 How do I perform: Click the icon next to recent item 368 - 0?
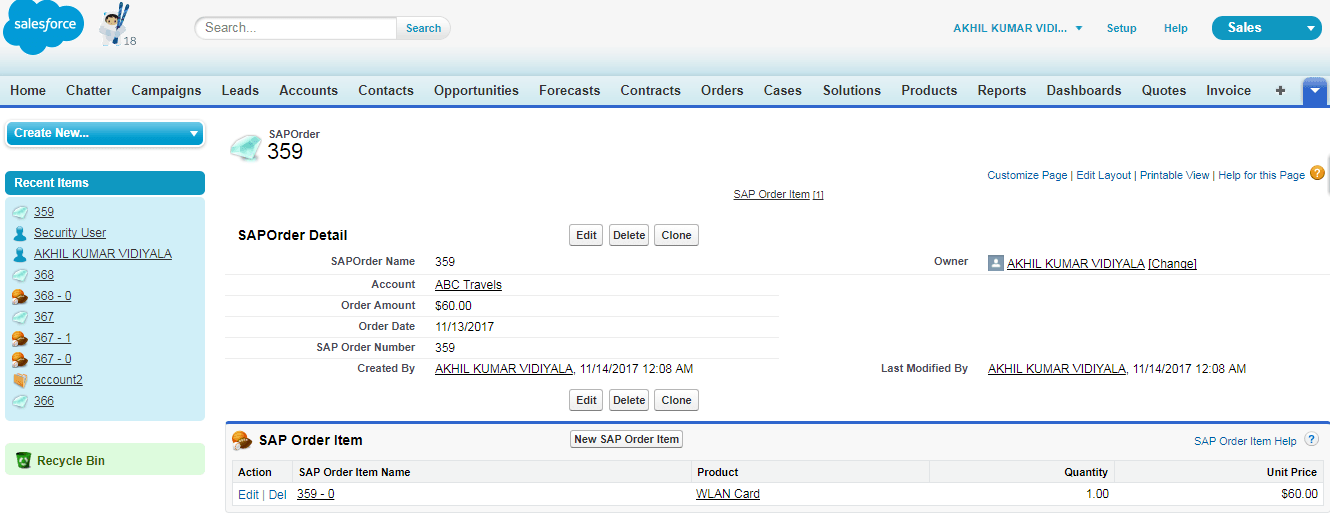click(x=20, y=296)
